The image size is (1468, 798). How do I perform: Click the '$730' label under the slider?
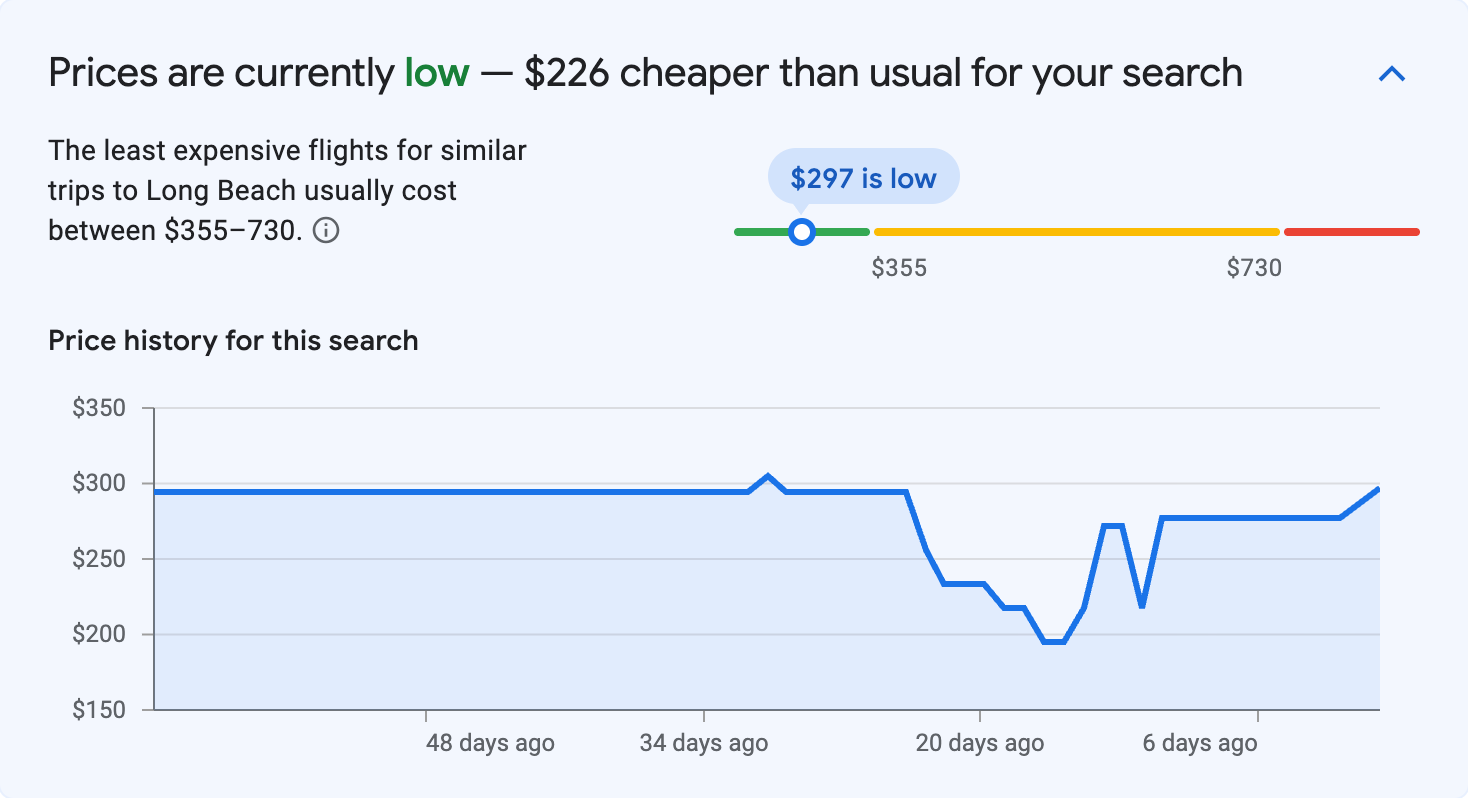pyautogui.click(x=1255, y=267)
